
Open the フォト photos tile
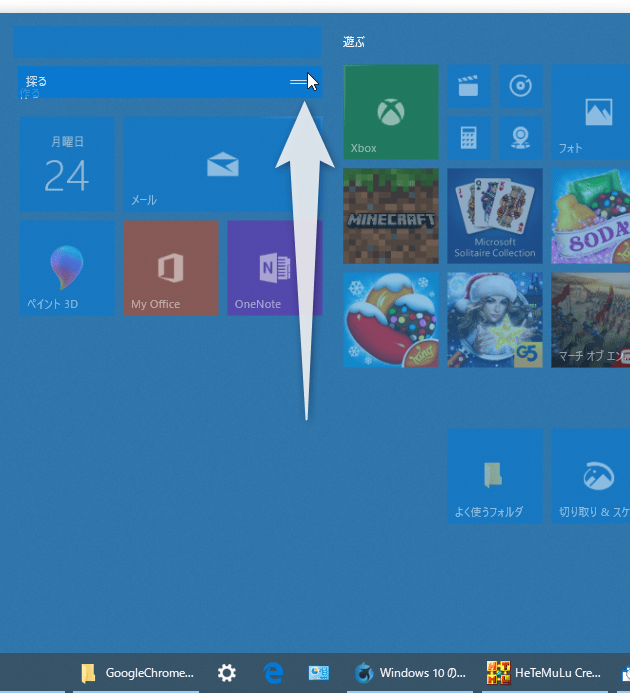click(x=591, y=112)
